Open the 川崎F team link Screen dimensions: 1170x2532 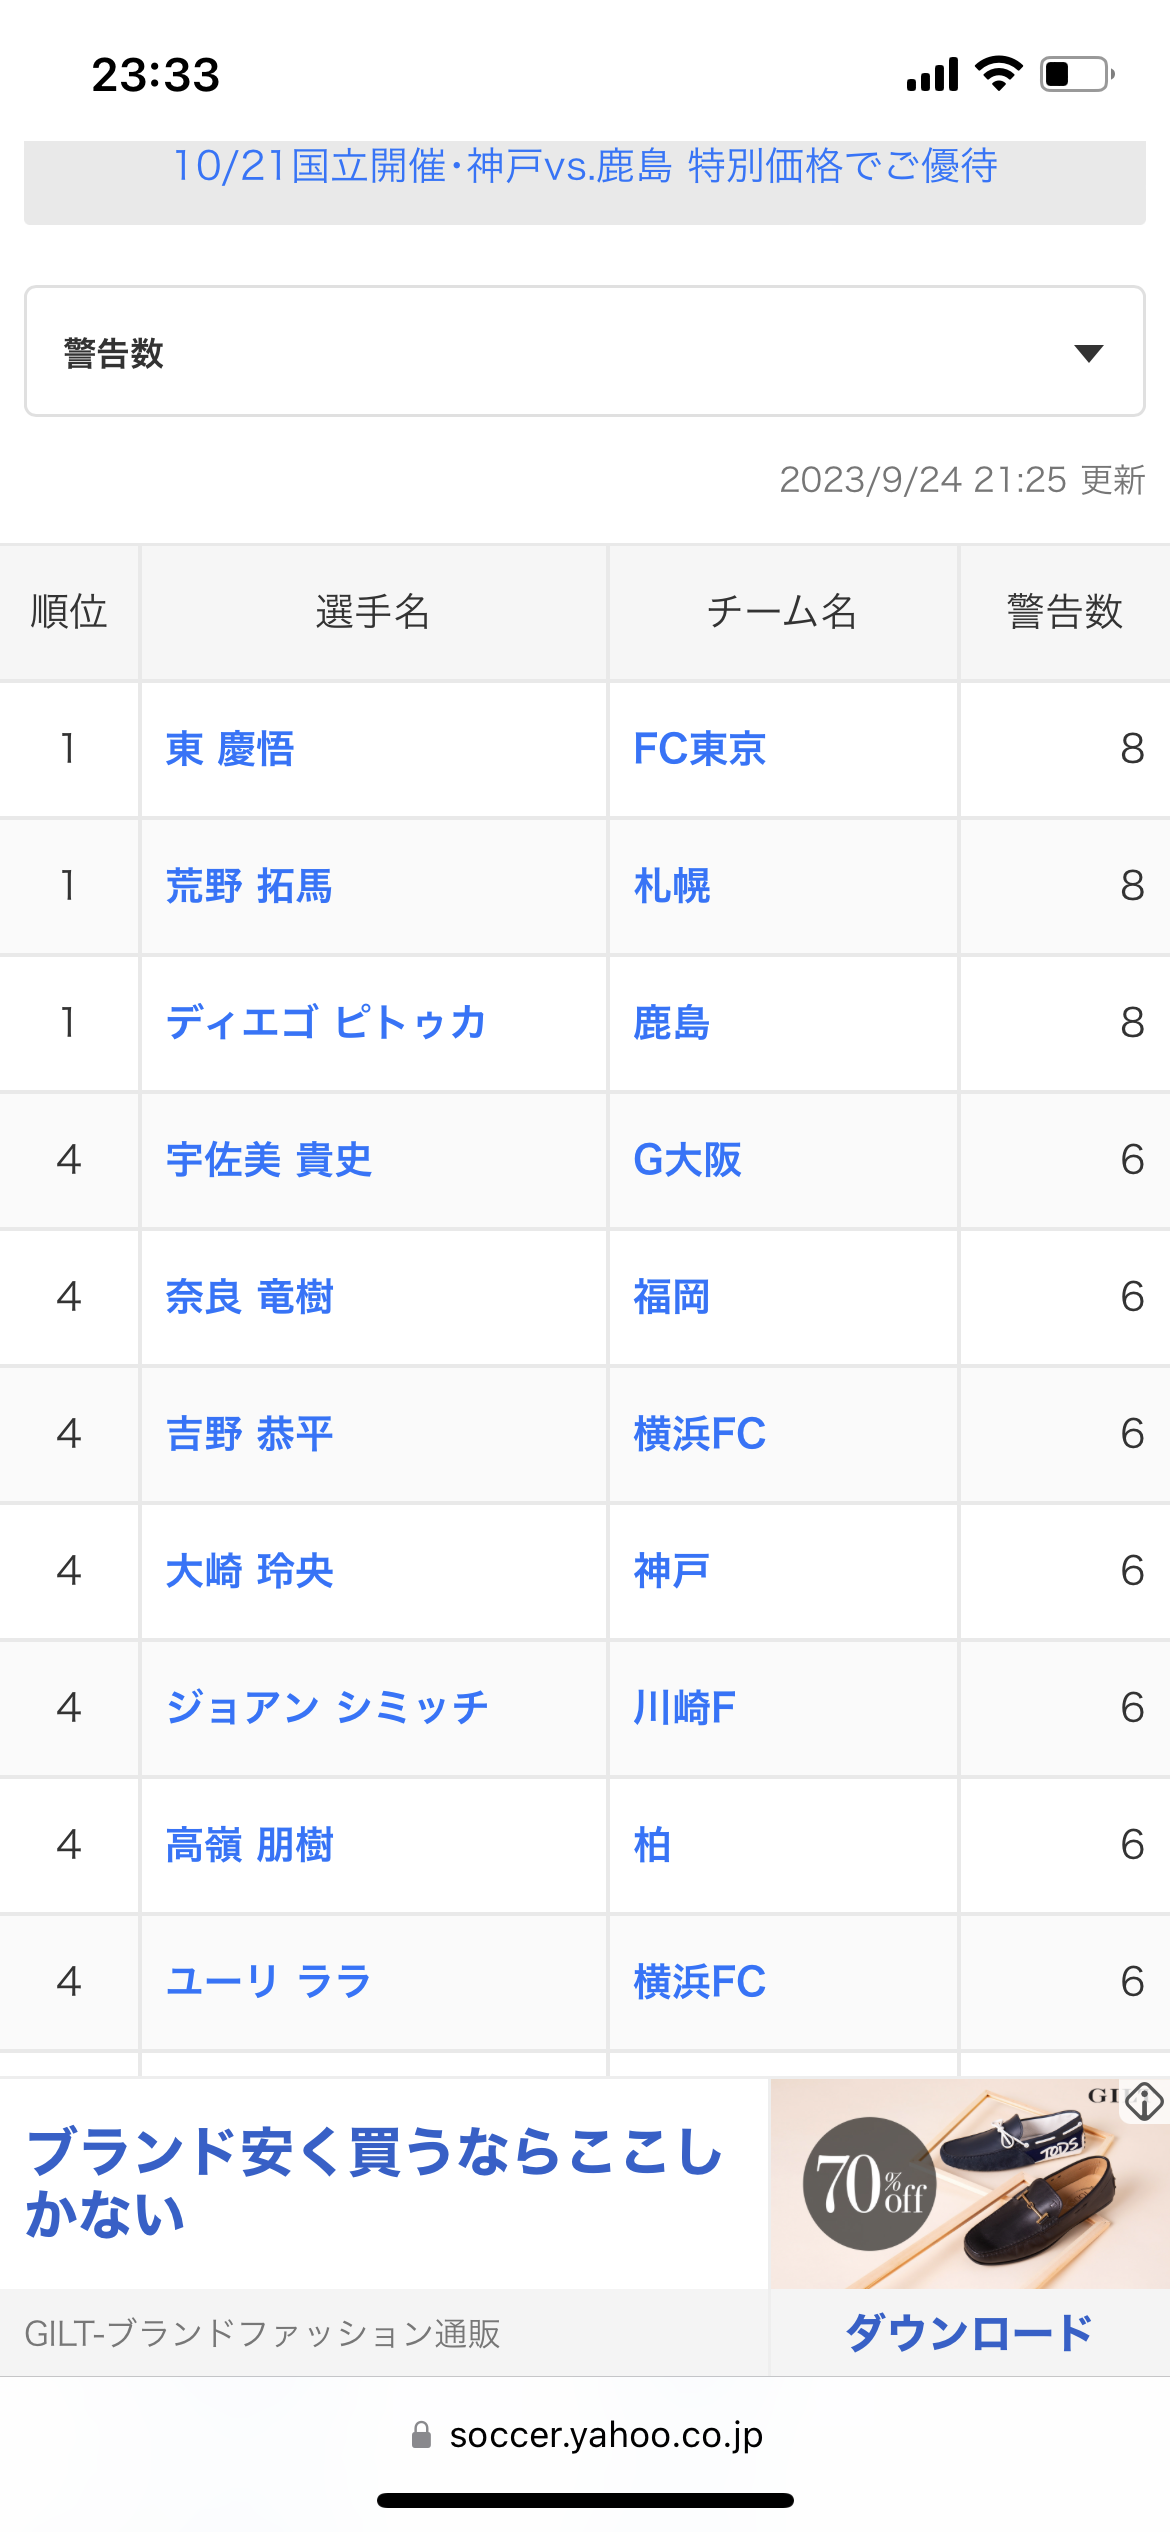tap(685, 1708)
